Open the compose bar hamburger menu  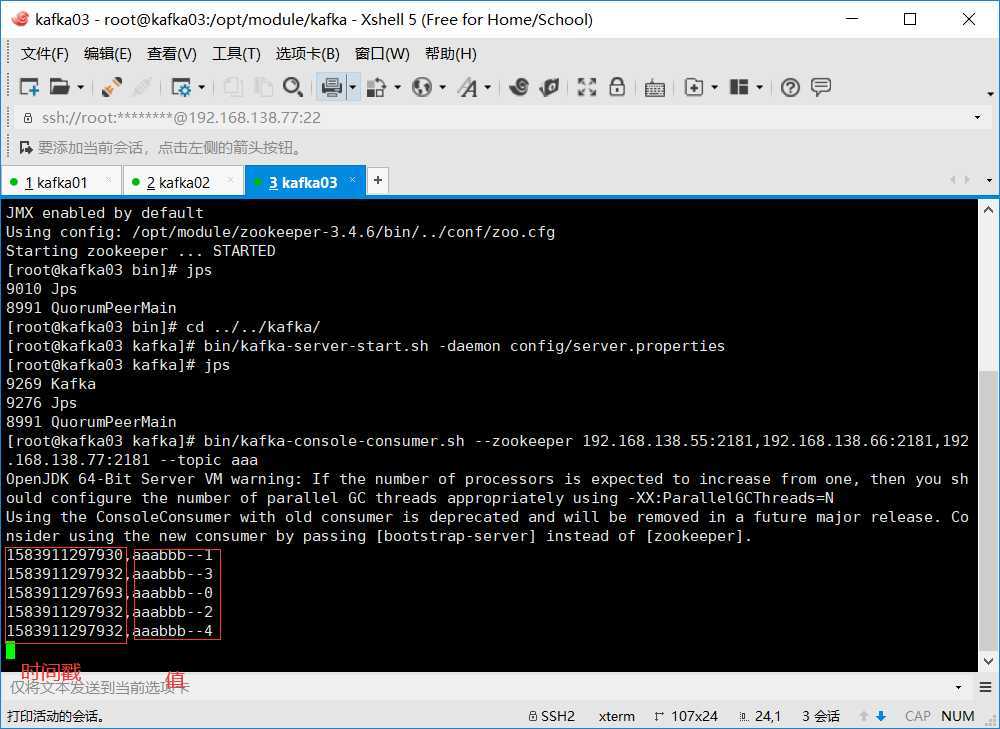(x=985, y=687)
